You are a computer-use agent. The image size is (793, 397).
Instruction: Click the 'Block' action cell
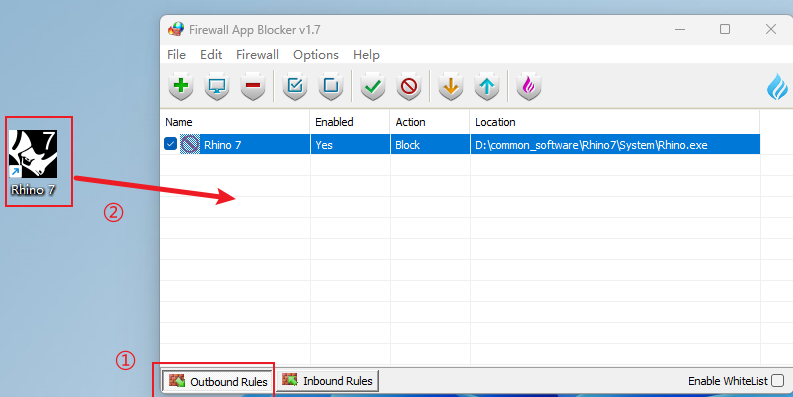(x=430, y=145)
